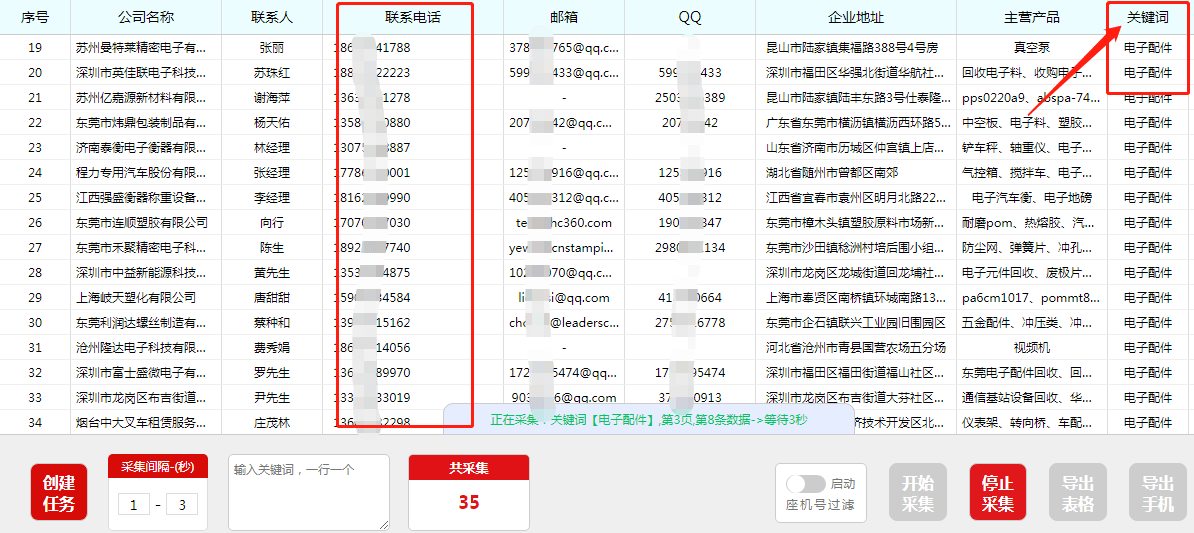Click the 公司名称 column header
This screenshot has height=533, width=1194.
(146, 17)
